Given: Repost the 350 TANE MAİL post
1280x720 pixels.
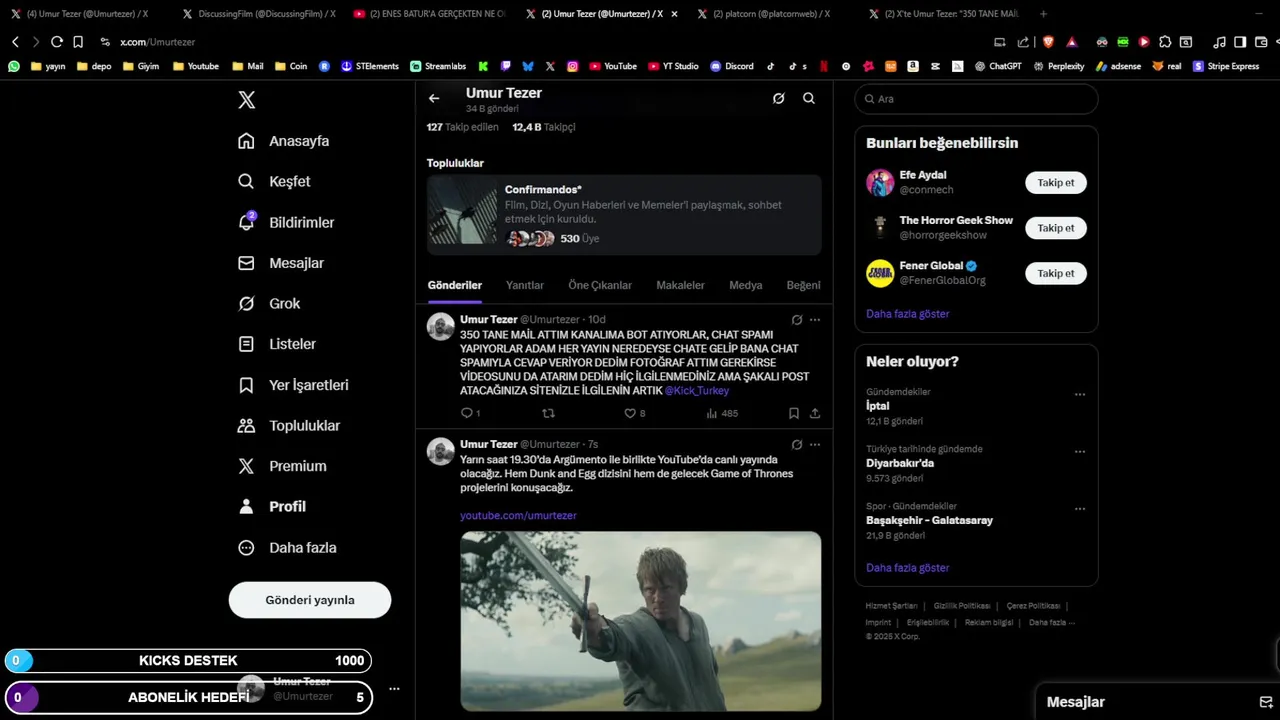Looking at the screenshot, I should point(548,413).
